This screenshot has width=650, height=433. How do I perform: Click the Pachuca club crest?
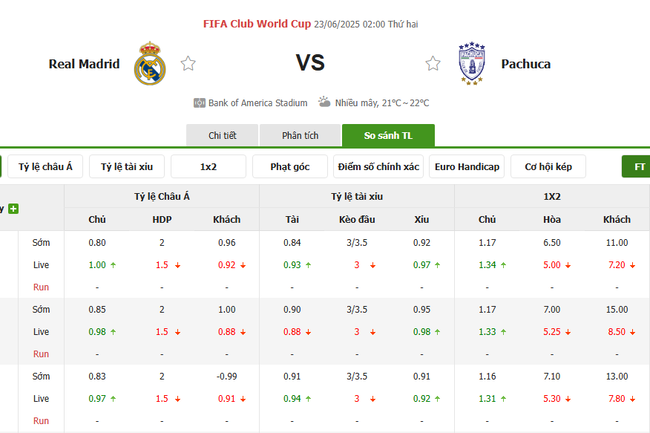click(x=470, y=63)
